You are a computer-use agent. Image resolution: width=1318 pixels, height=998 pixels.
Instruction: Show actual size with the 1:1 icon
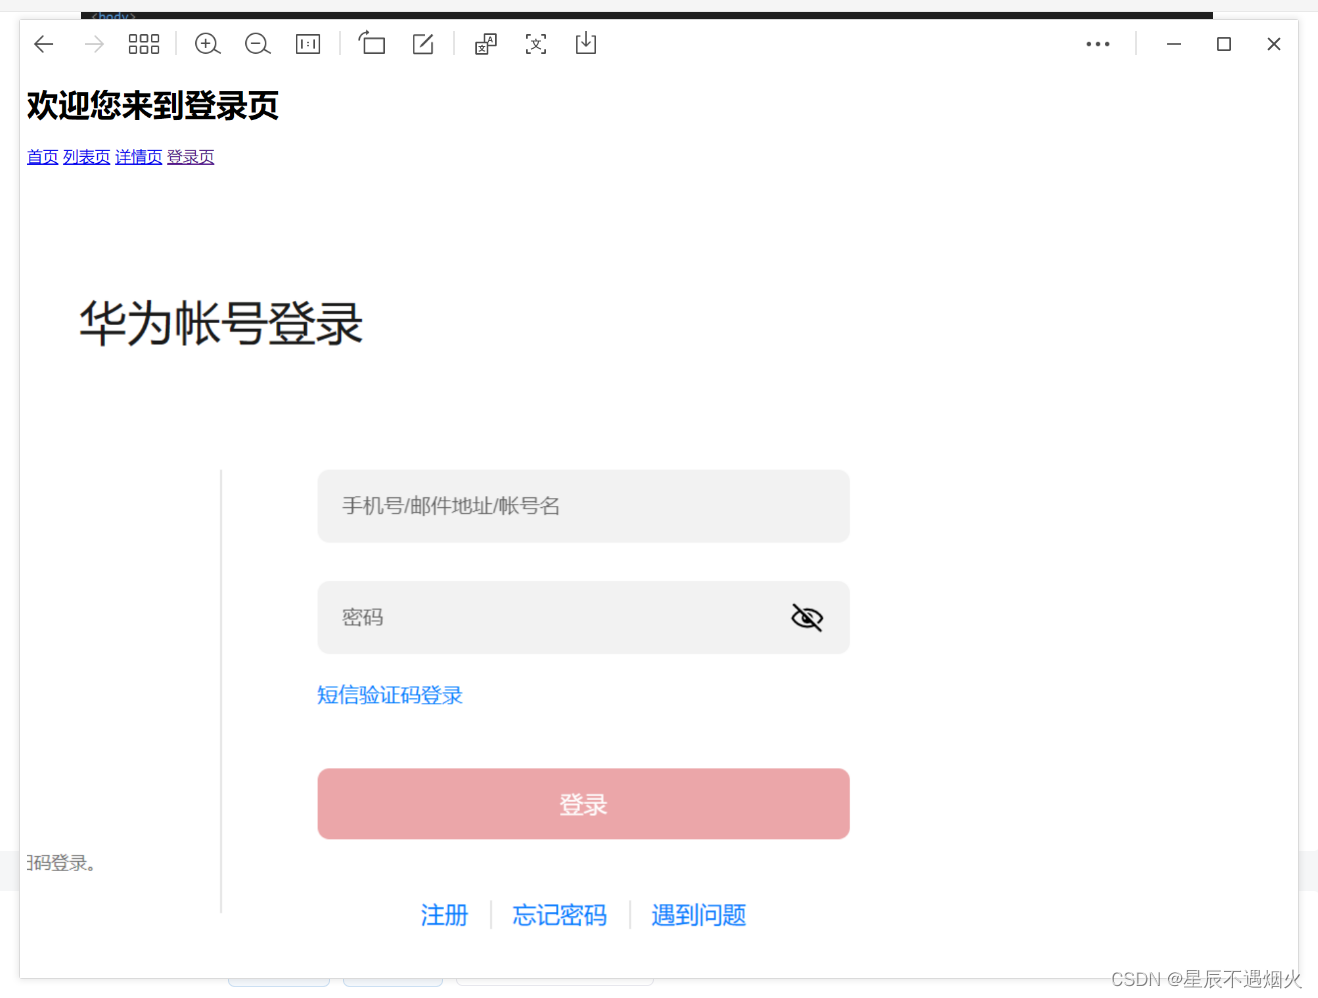(x=308, y=44)
